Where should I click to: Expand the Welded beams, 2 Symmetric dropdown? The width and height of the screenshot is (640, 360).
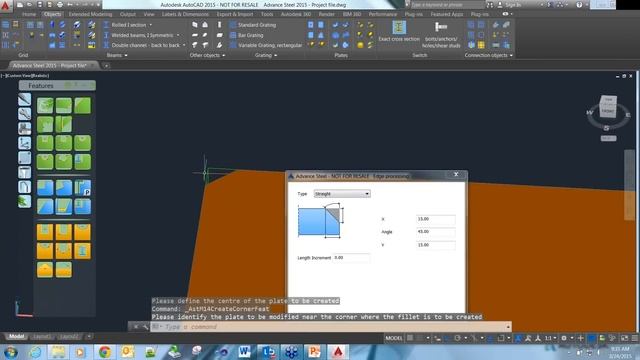(x=178, y=35)
